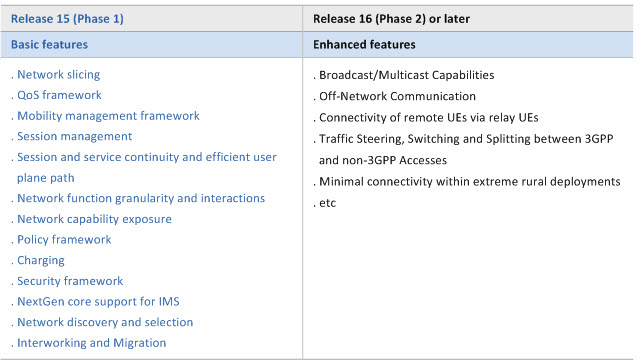Click the Policy framework entry

pos(64,240)
